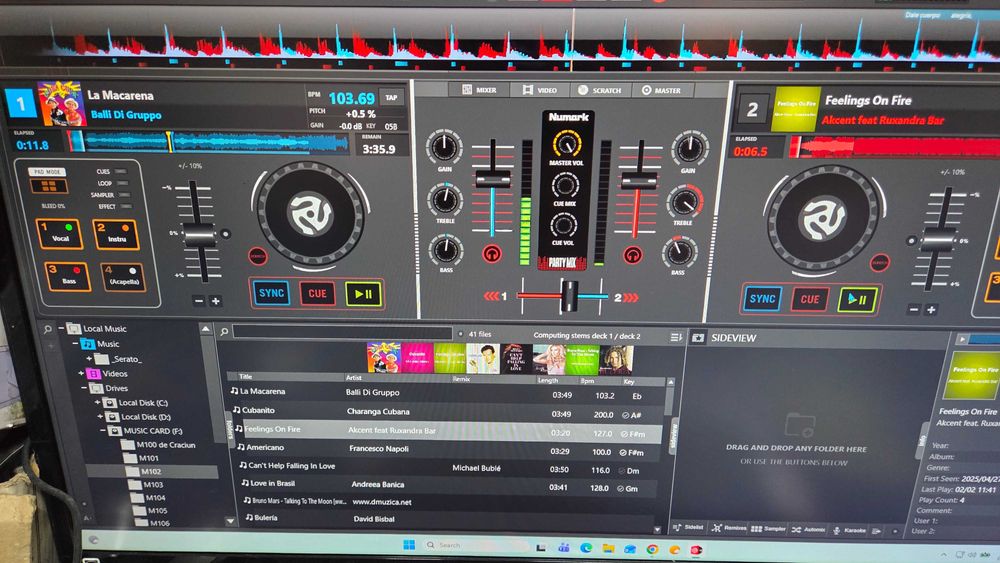
Task: Open the VIDEO tab
Action: click(540, 90)
